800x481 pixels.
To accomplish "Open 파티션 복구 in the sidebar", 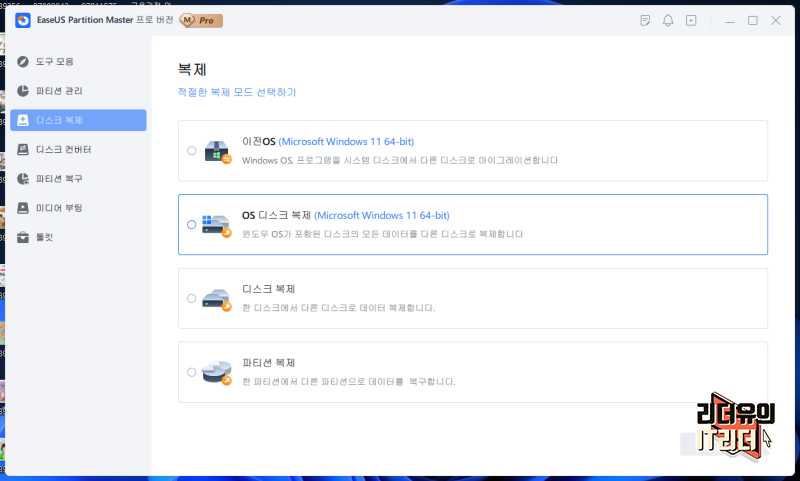I will point(78,179).
